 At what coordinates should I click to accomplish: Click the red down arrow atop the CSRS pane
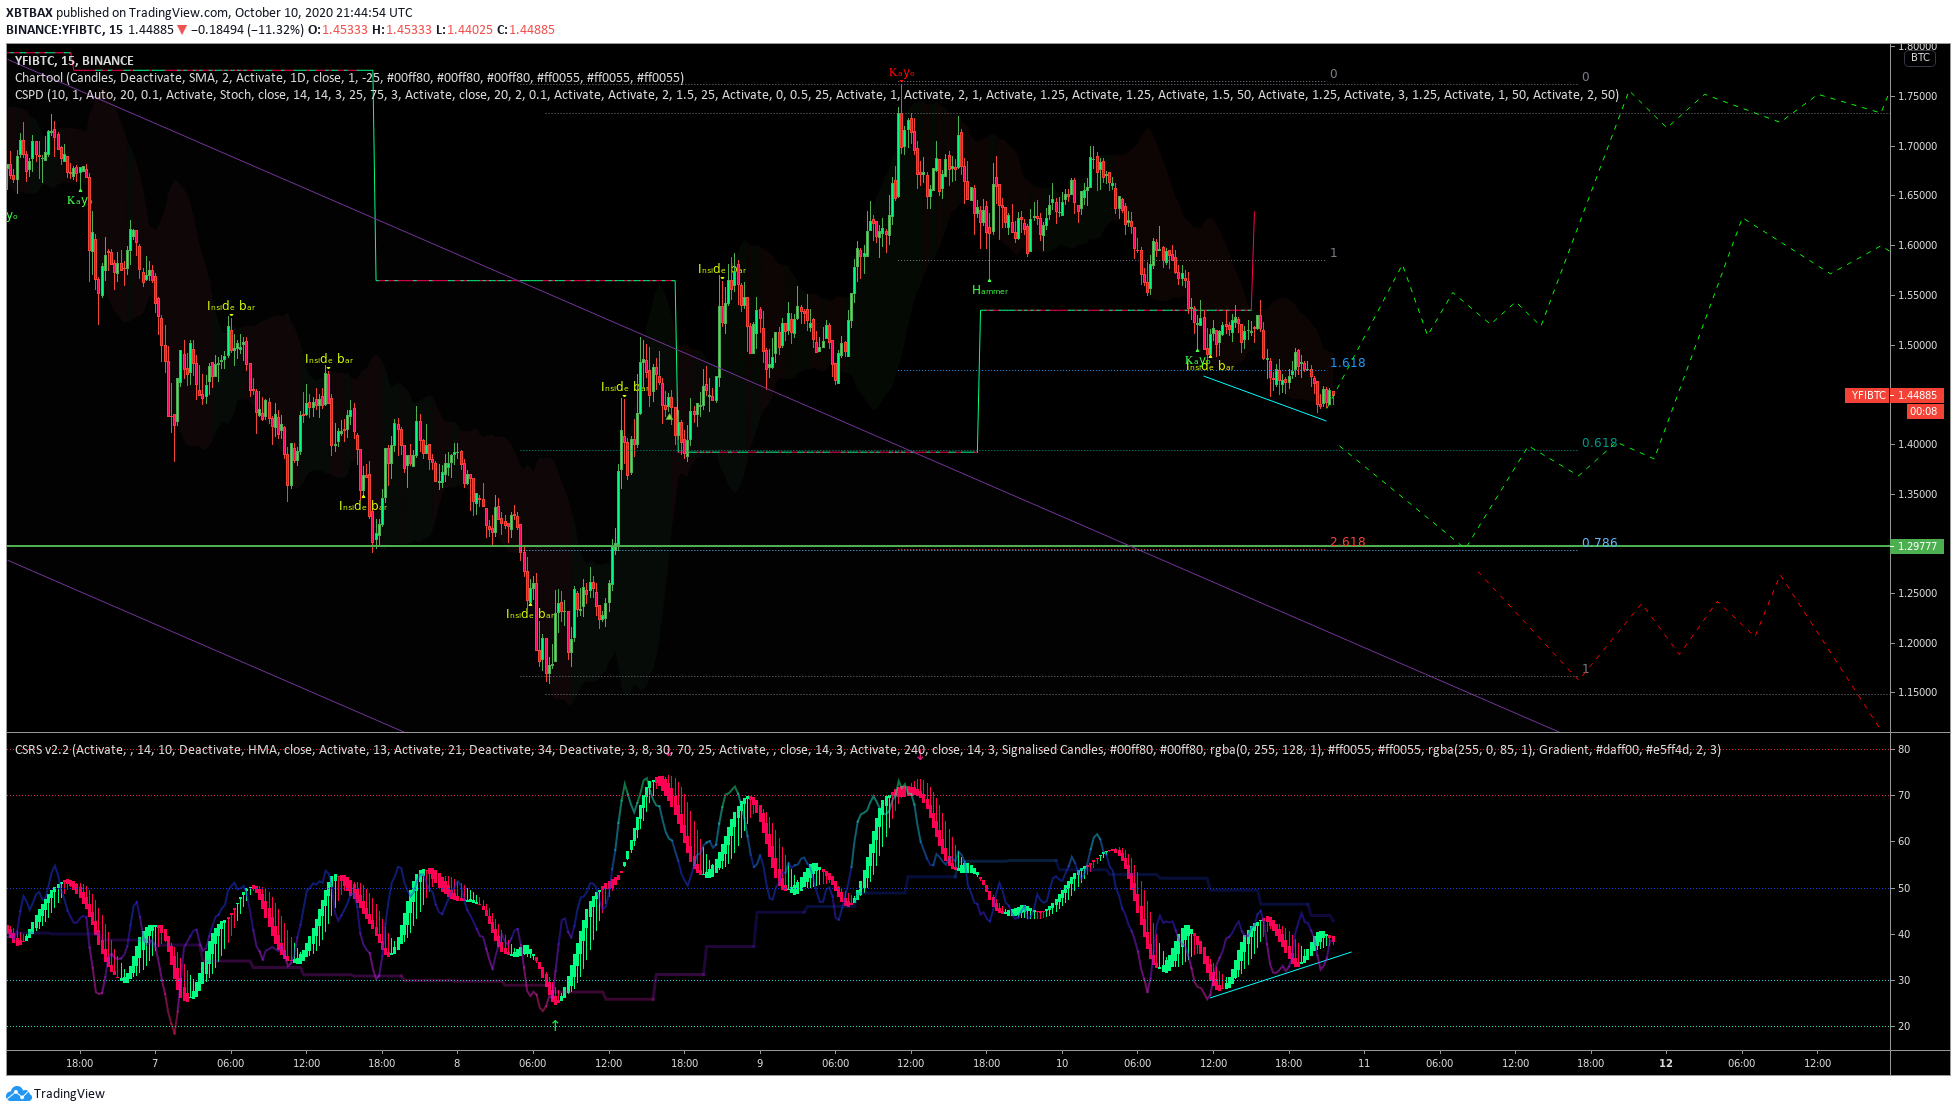[920, 756]
